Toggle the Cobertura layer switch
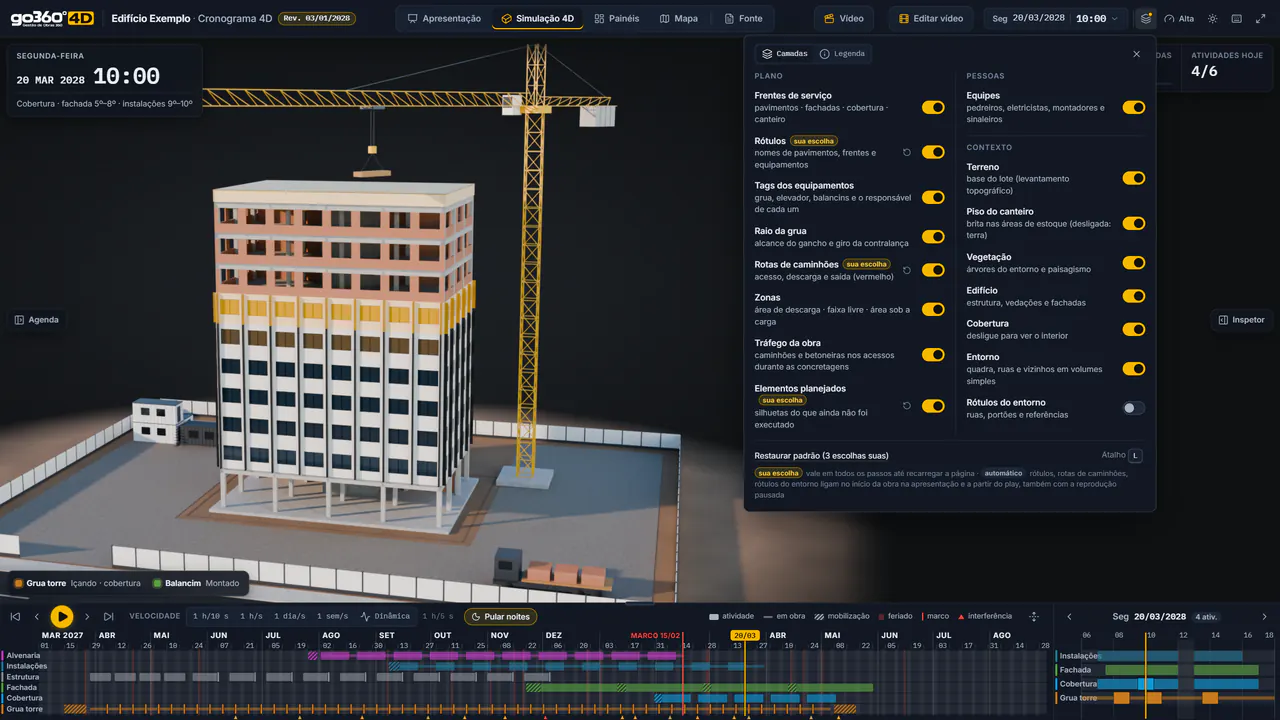Viewport: 1280px width, 720px height. click(1133, 329)
